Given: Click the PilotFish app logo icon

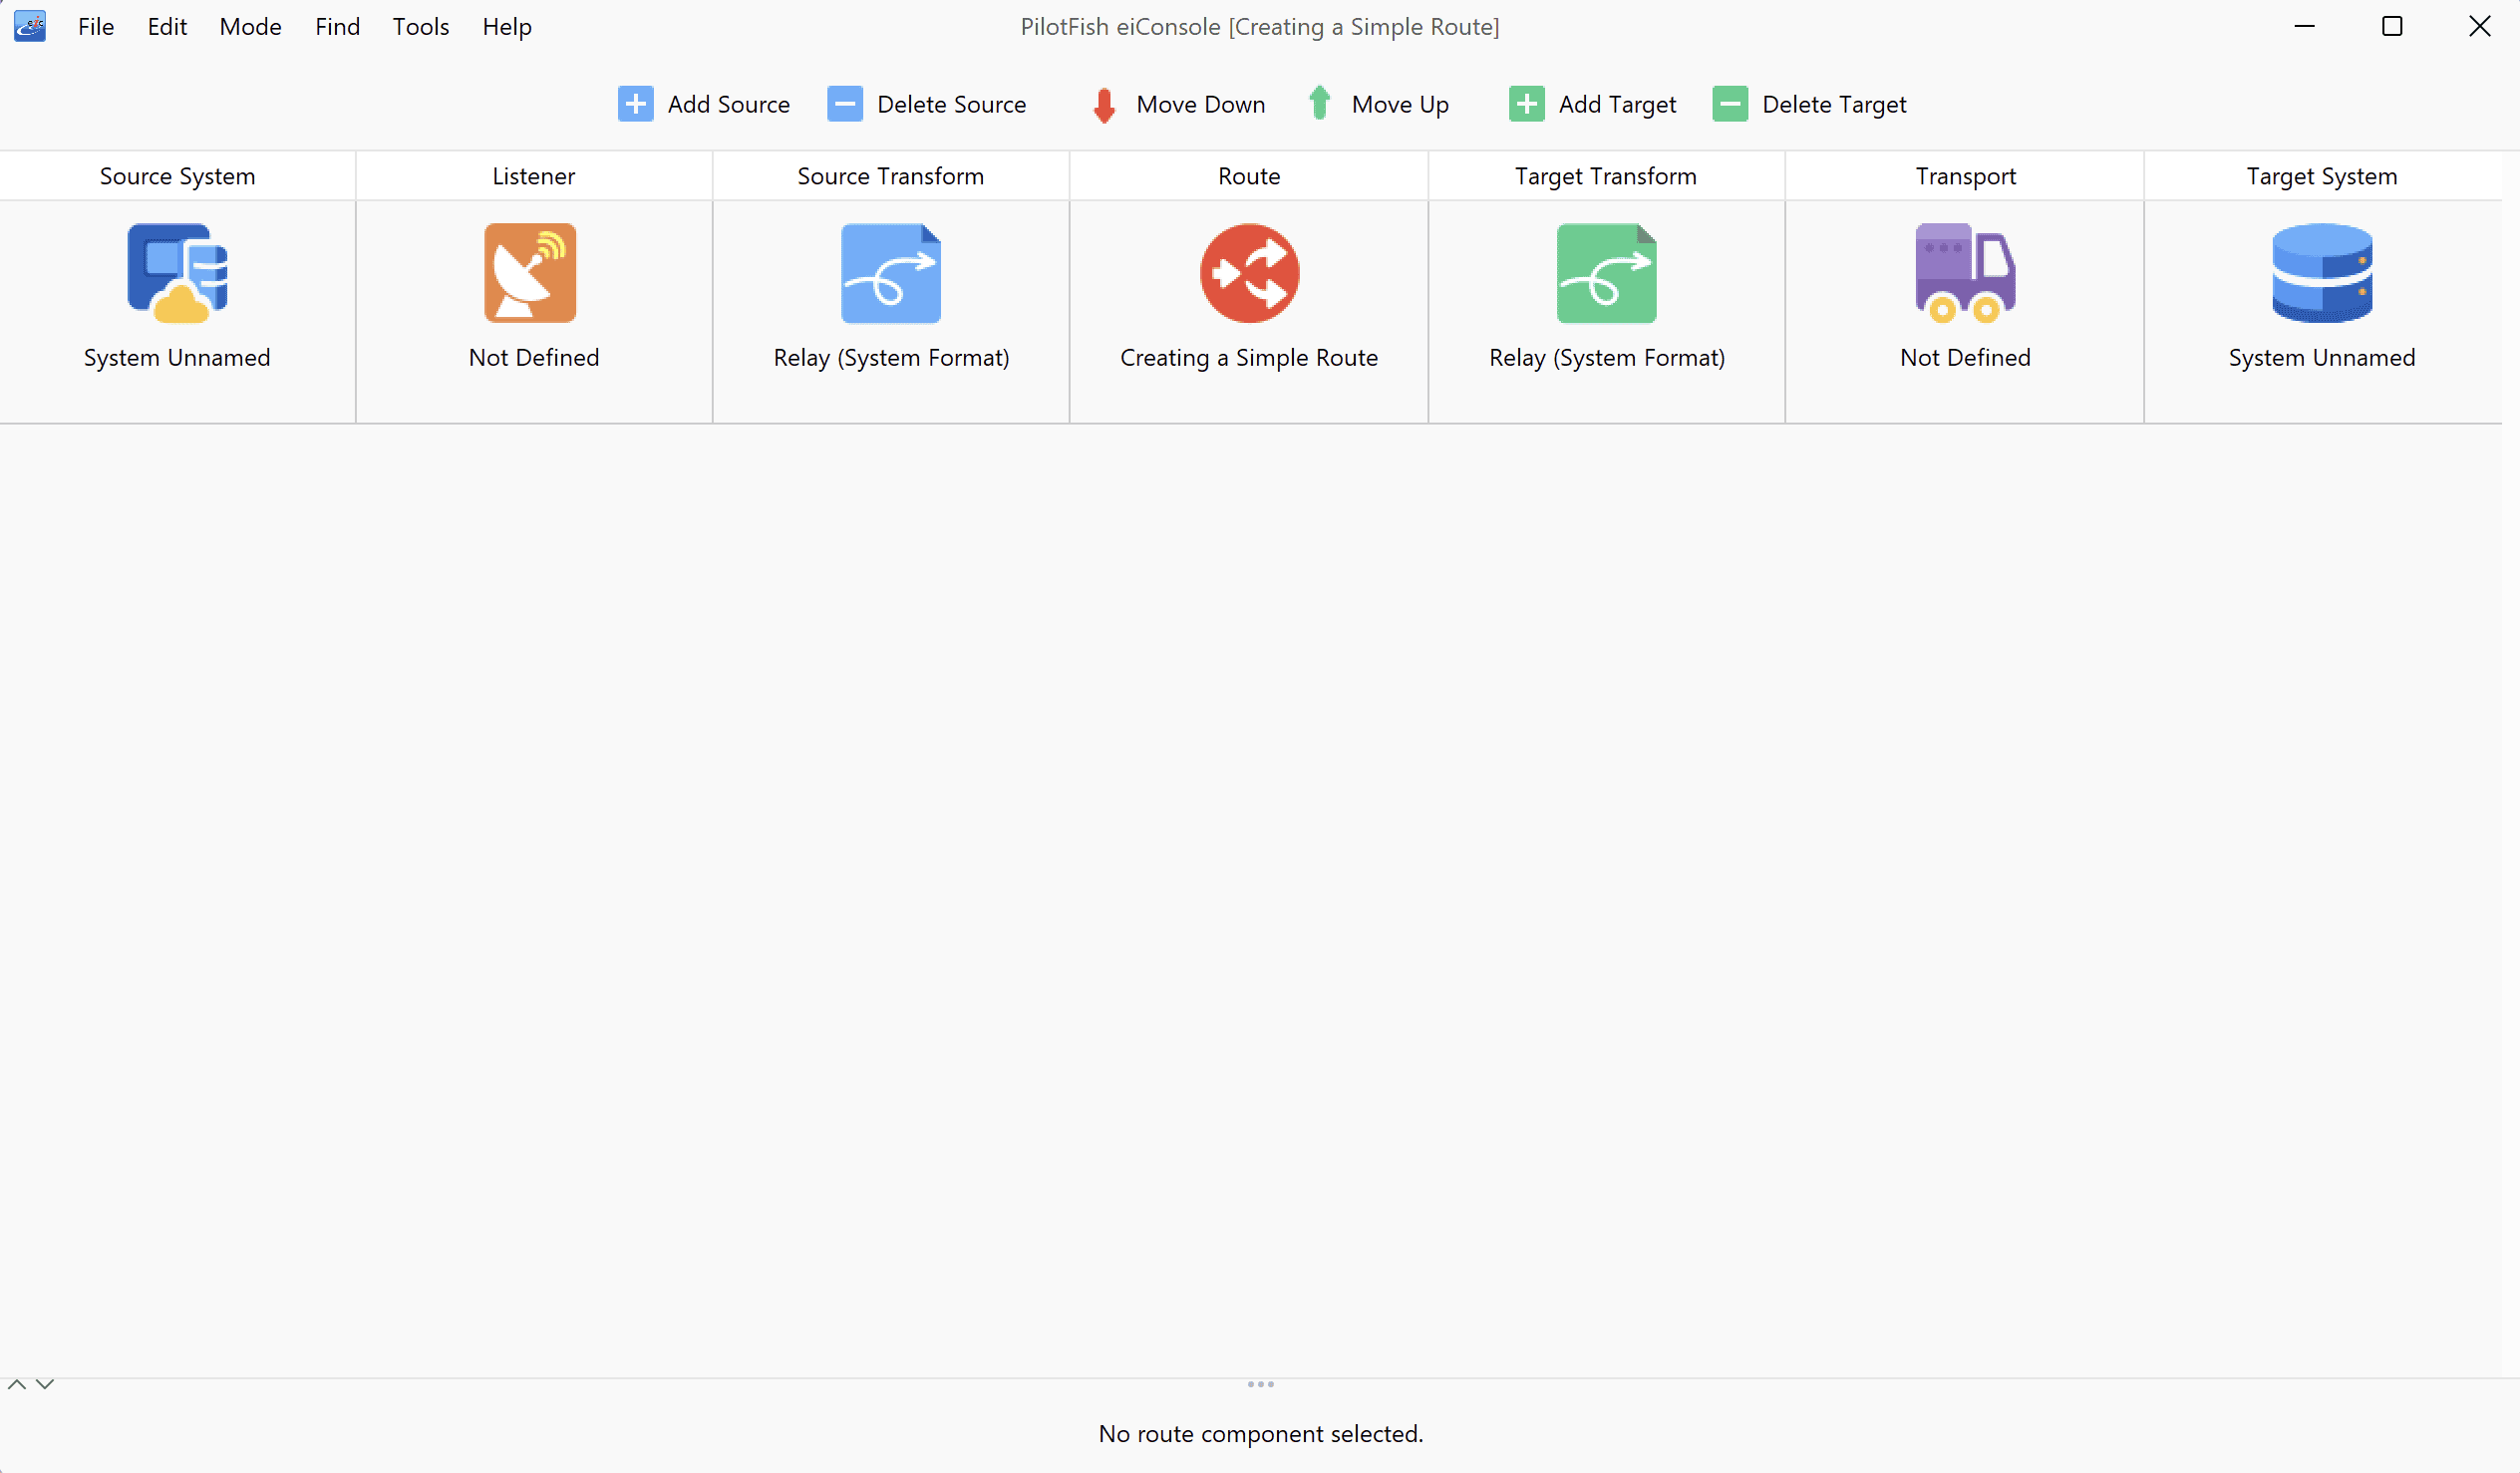Looking at the screenshot, I should tap(30, 26).
